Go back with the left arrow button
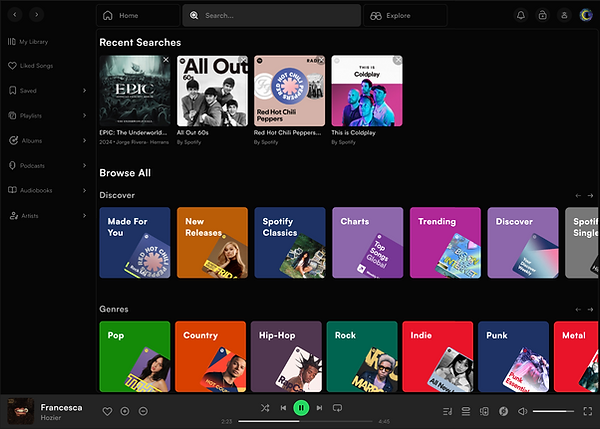This screenshot has width=600, height=429. point(15,15)
